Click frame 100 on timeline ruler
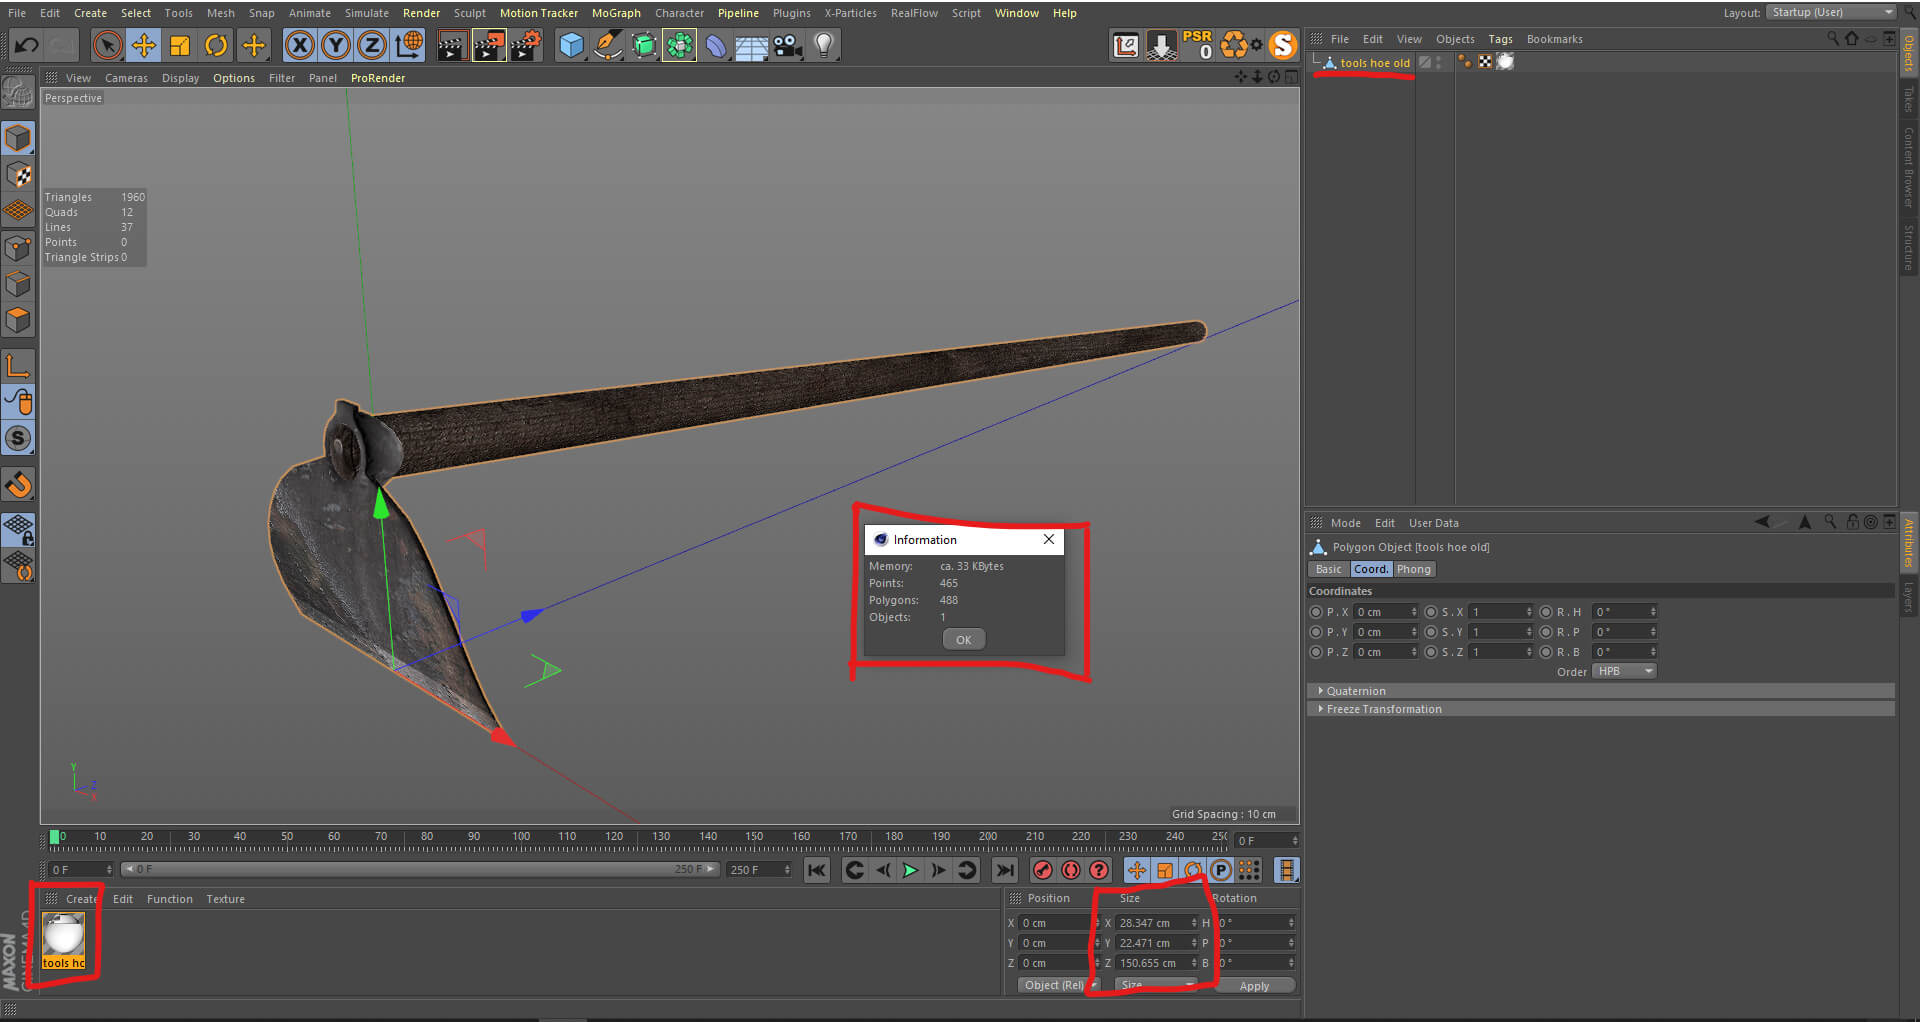Image resolution: width=1920 pixels, height=1022 pixels. point(521,838)
